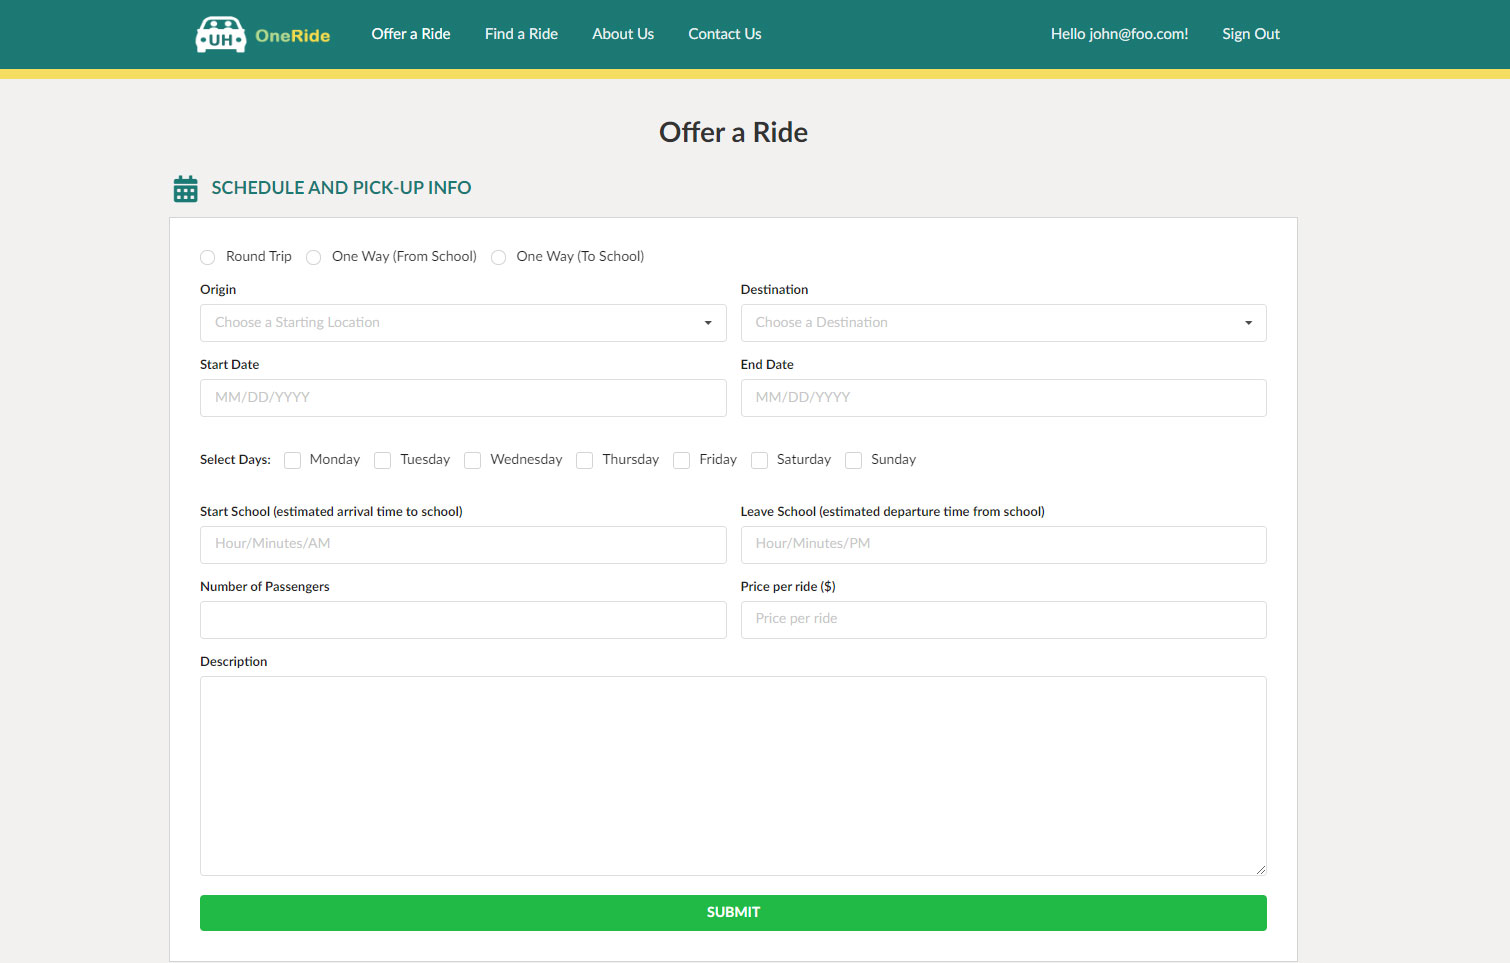Image resolution: width=1510 pixels, height=963 pixels.
Task: Select One Way (To School) radio button
Action: [498, 257]
